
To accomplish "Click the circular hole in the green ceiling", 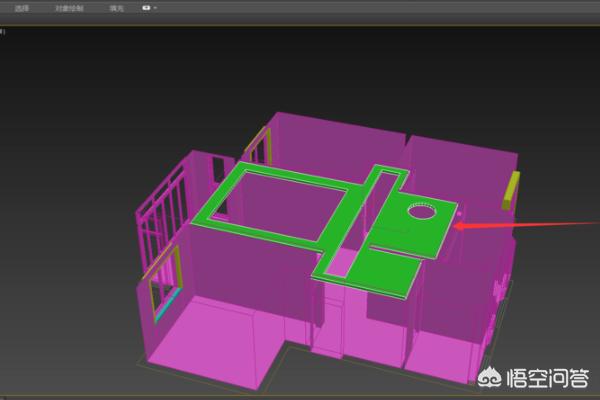I will [422, 211].
